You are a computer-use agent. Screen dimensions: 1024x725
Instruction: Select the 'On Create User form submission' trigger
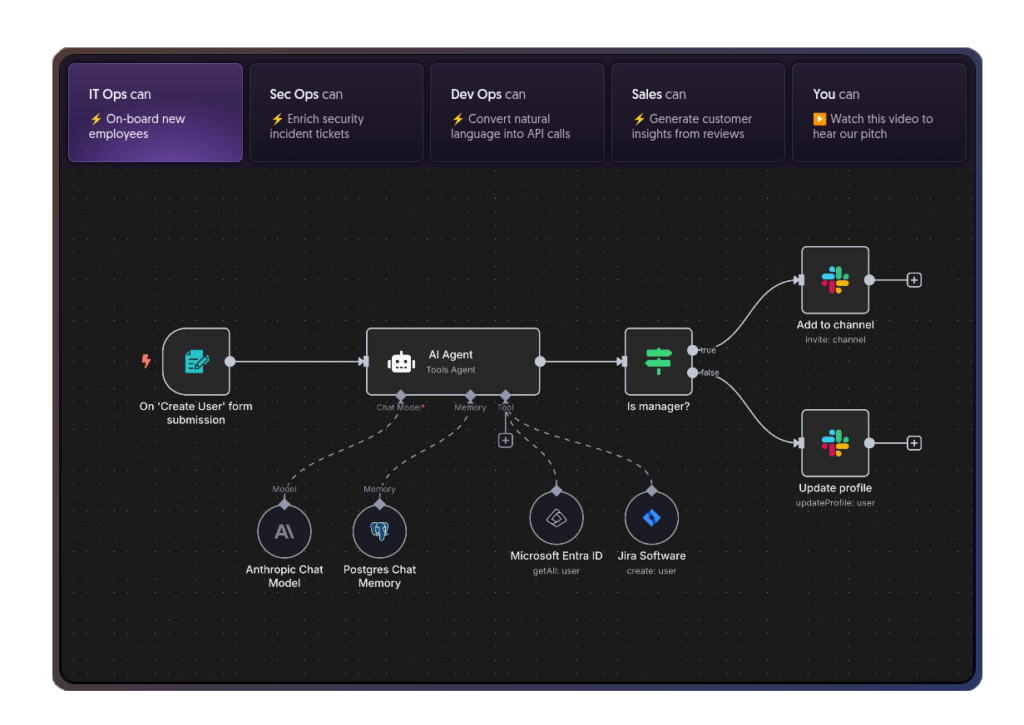coord(197,362)
